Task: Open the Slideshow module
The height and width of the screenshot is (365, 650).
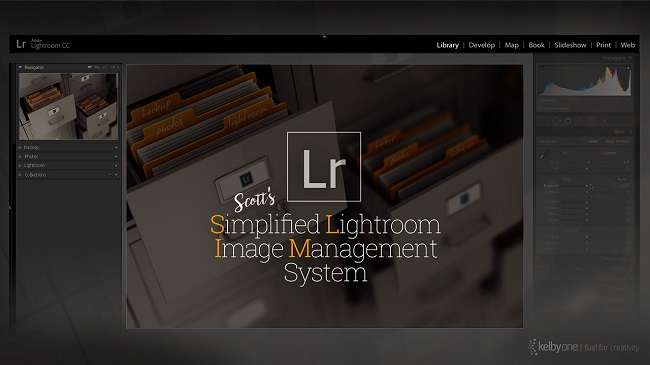Action: tap(570, 45)
